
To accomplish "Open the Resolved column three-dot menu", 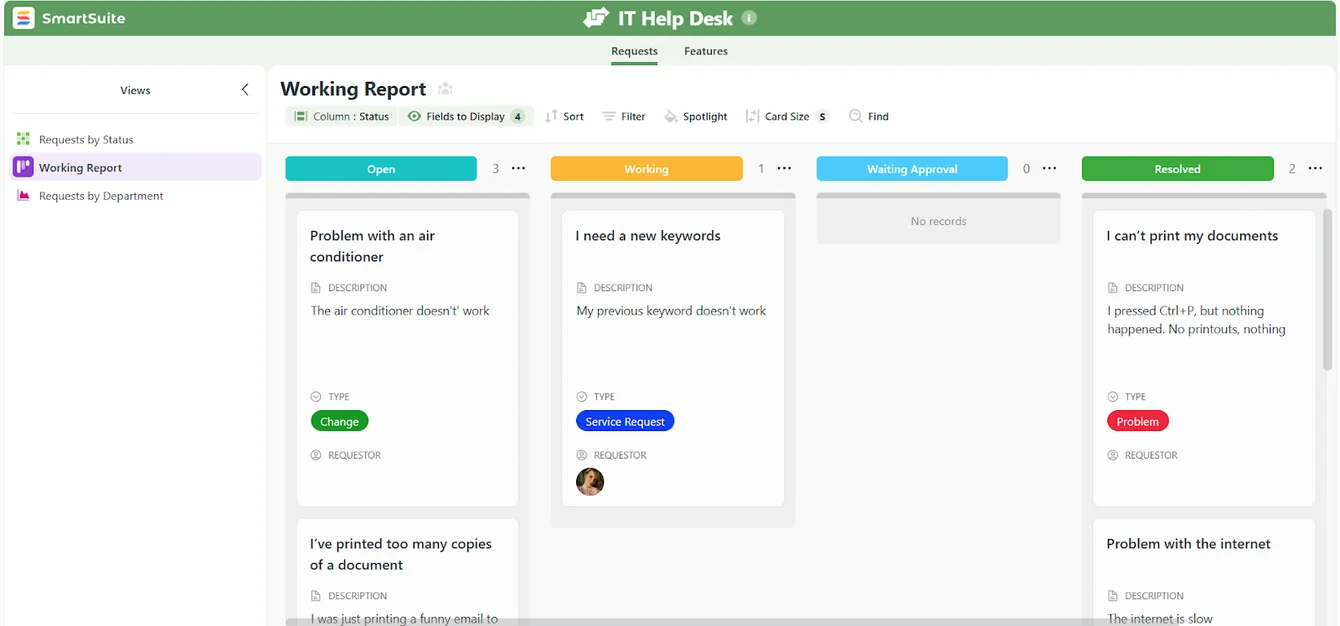I will pyautogui.click(x=1315, y=169).
